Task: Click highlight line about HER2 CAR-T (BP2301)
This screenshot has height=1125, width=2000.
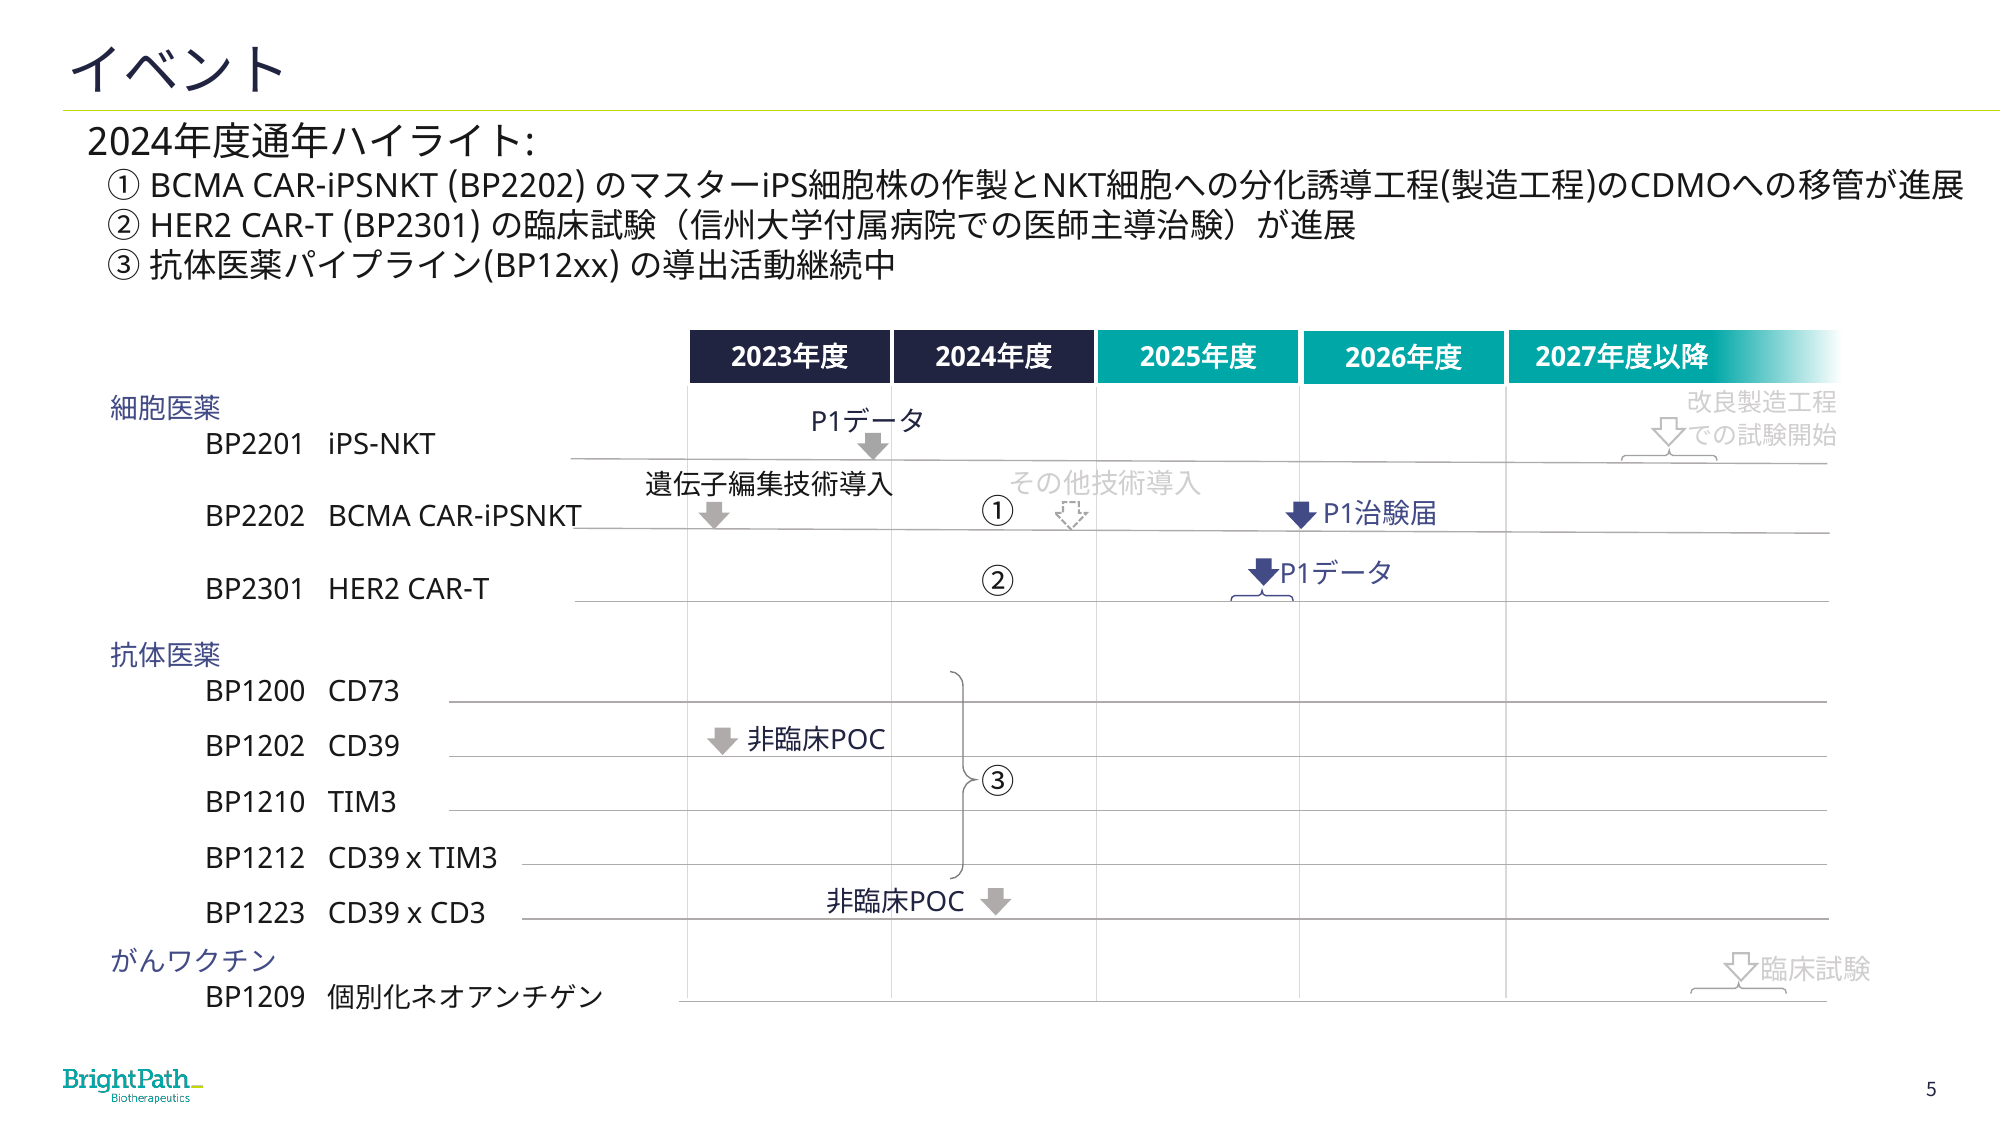Action: [x=731, y=225]
